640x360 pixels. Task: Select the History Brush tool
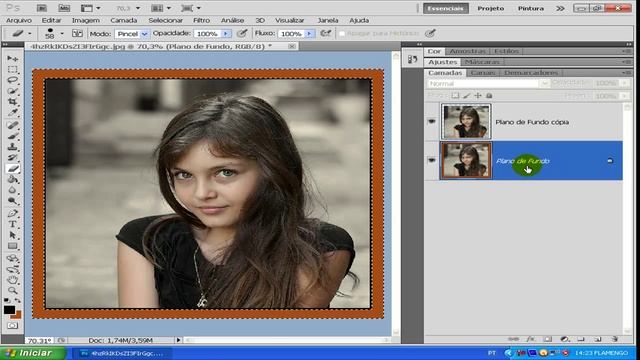pyautogui.click(x=12, y=158)
